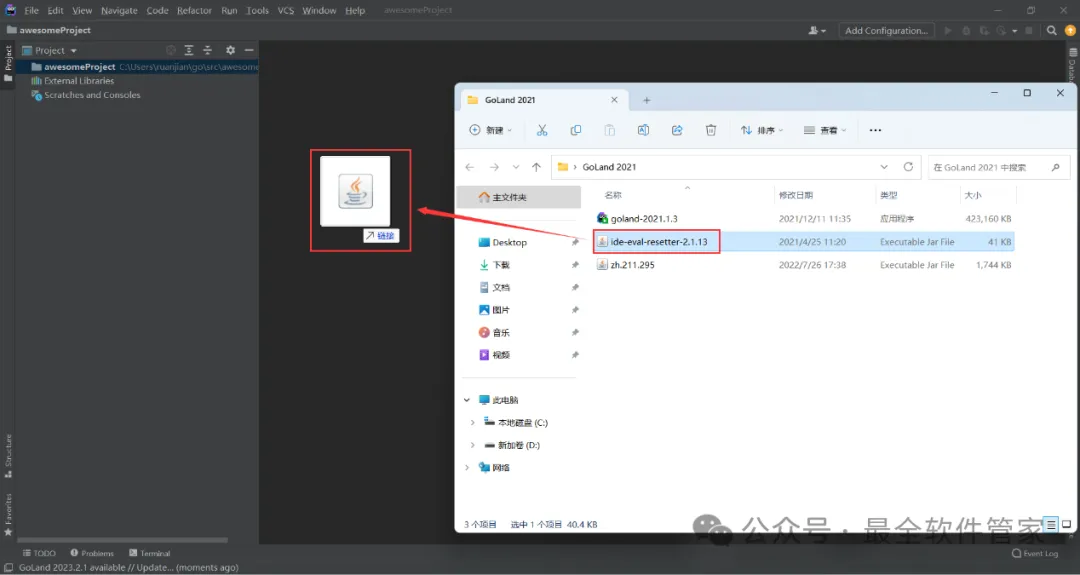Click the Paste icon in Explorer toolbar
Screen dimensions: 1080x575
click(610, 130)
